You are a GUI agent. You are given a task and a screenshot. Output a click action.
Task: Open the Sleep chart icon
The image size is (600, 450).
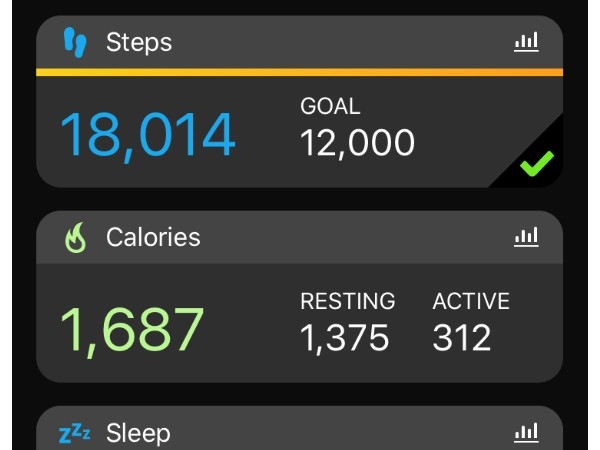click(x=526, y=432)
